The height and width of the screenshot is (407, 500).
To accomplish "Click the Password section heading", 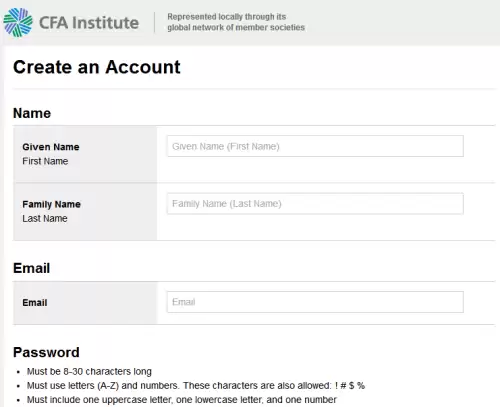I will point(46,352).
